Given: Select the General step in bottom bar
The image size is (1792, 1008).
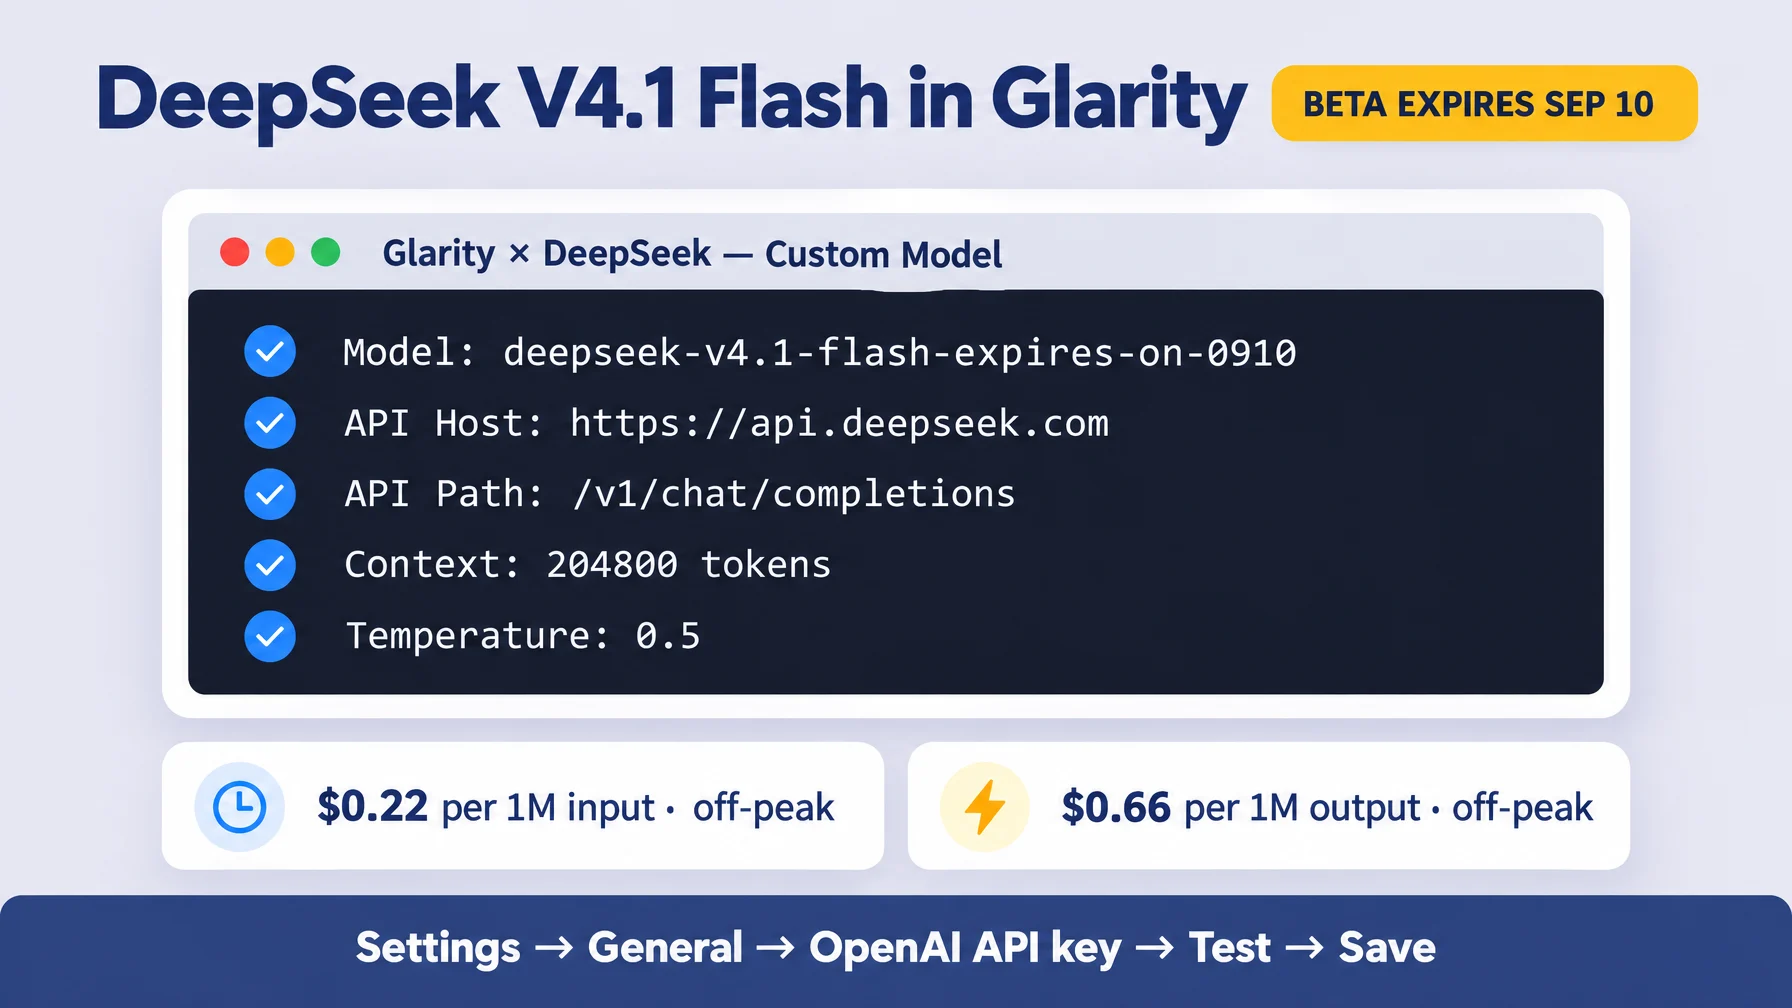Looking at the screenshot, I should point(665,948).
